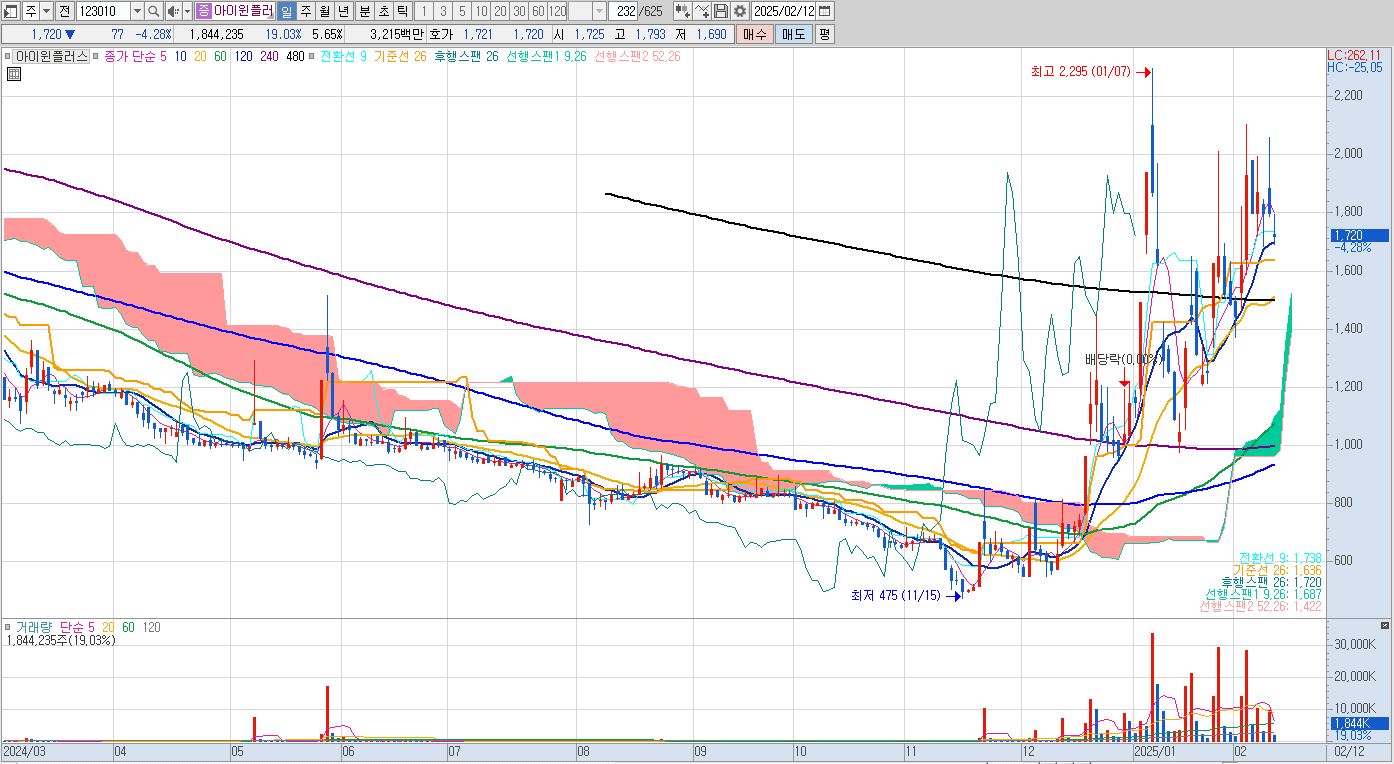Click the 기준선 26 legend label
Screen dimensions: 1394x764
tap(400, 57)
